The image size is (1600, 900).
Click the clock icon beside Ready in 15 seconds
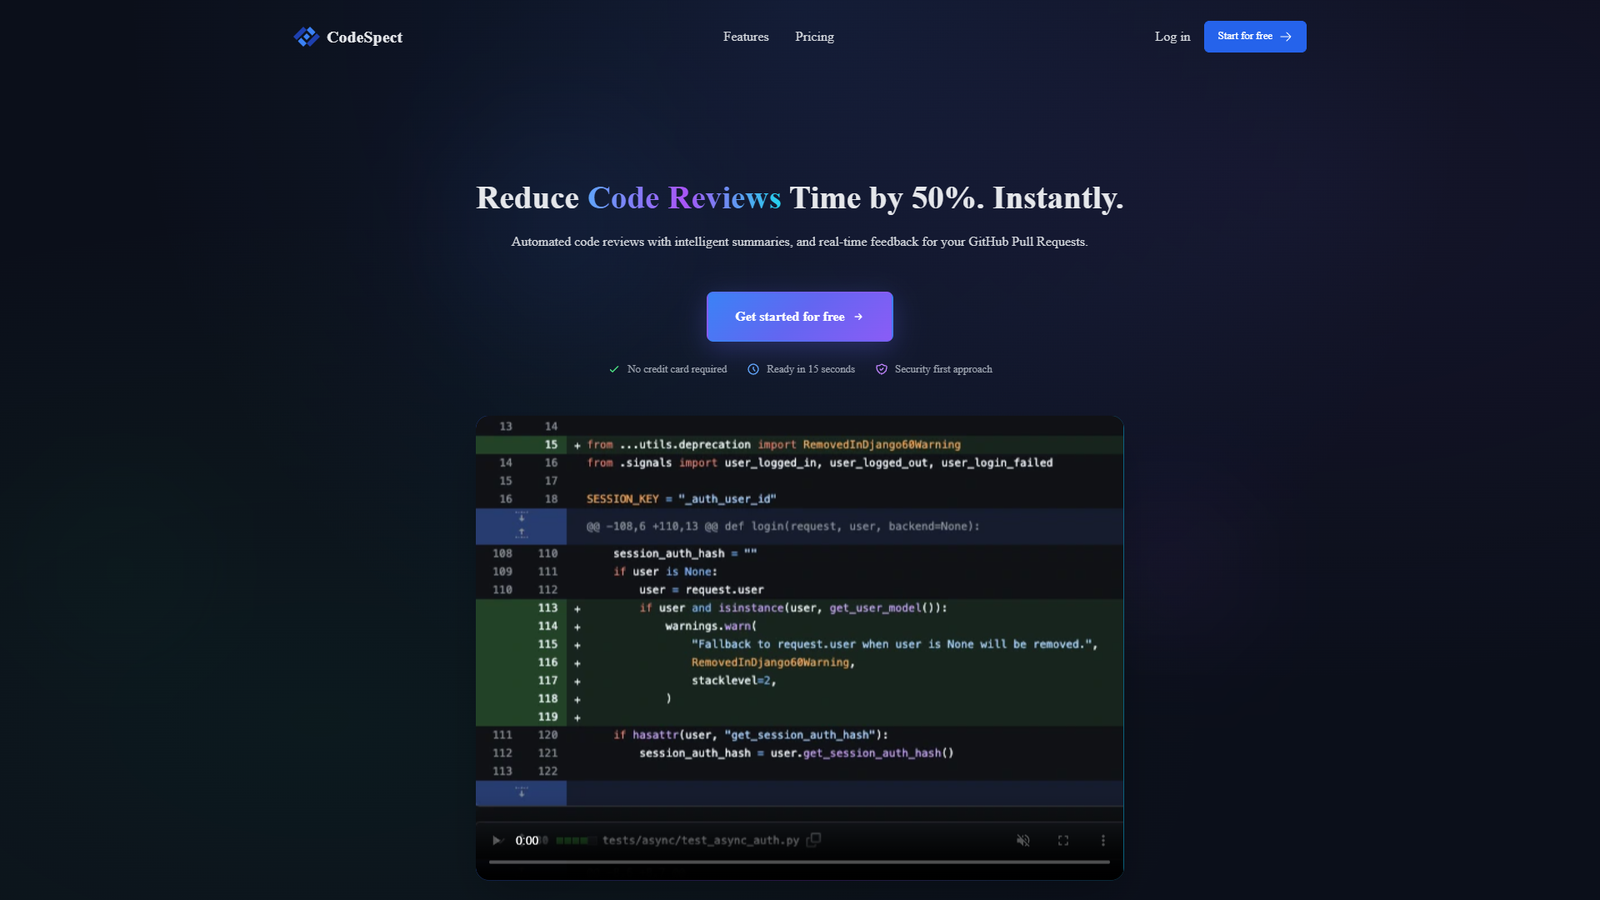pyautogui.click(x=753, y=369)
